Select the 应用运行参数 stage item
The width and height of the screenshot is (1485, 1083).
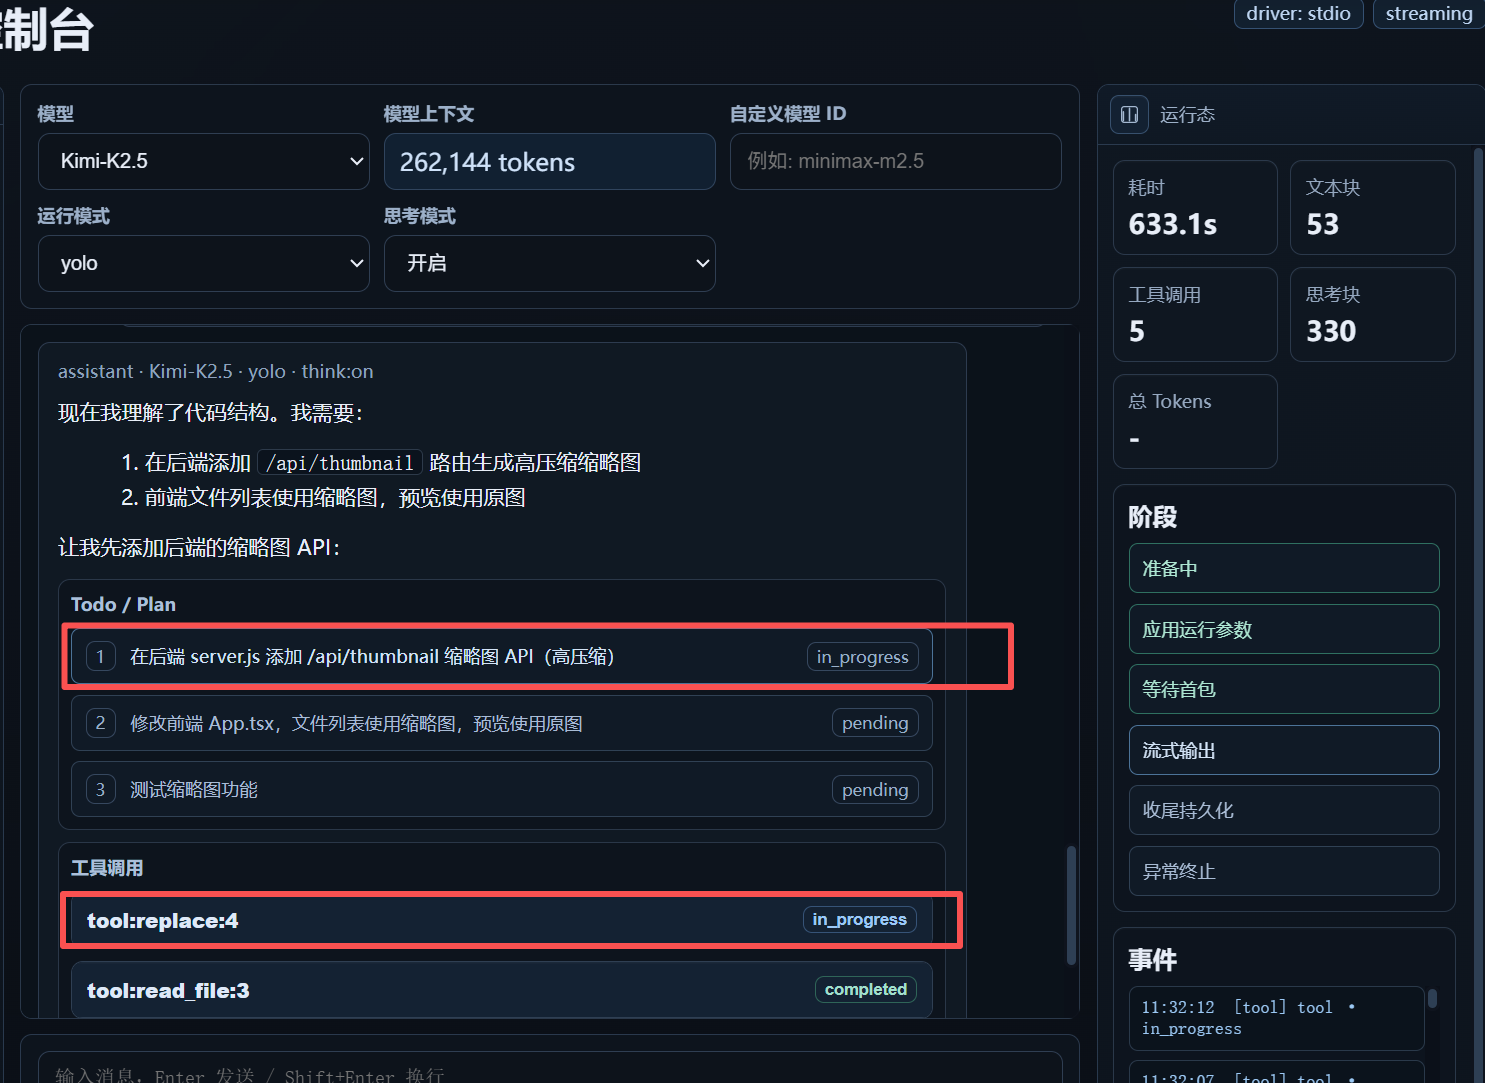point(1283,630)
